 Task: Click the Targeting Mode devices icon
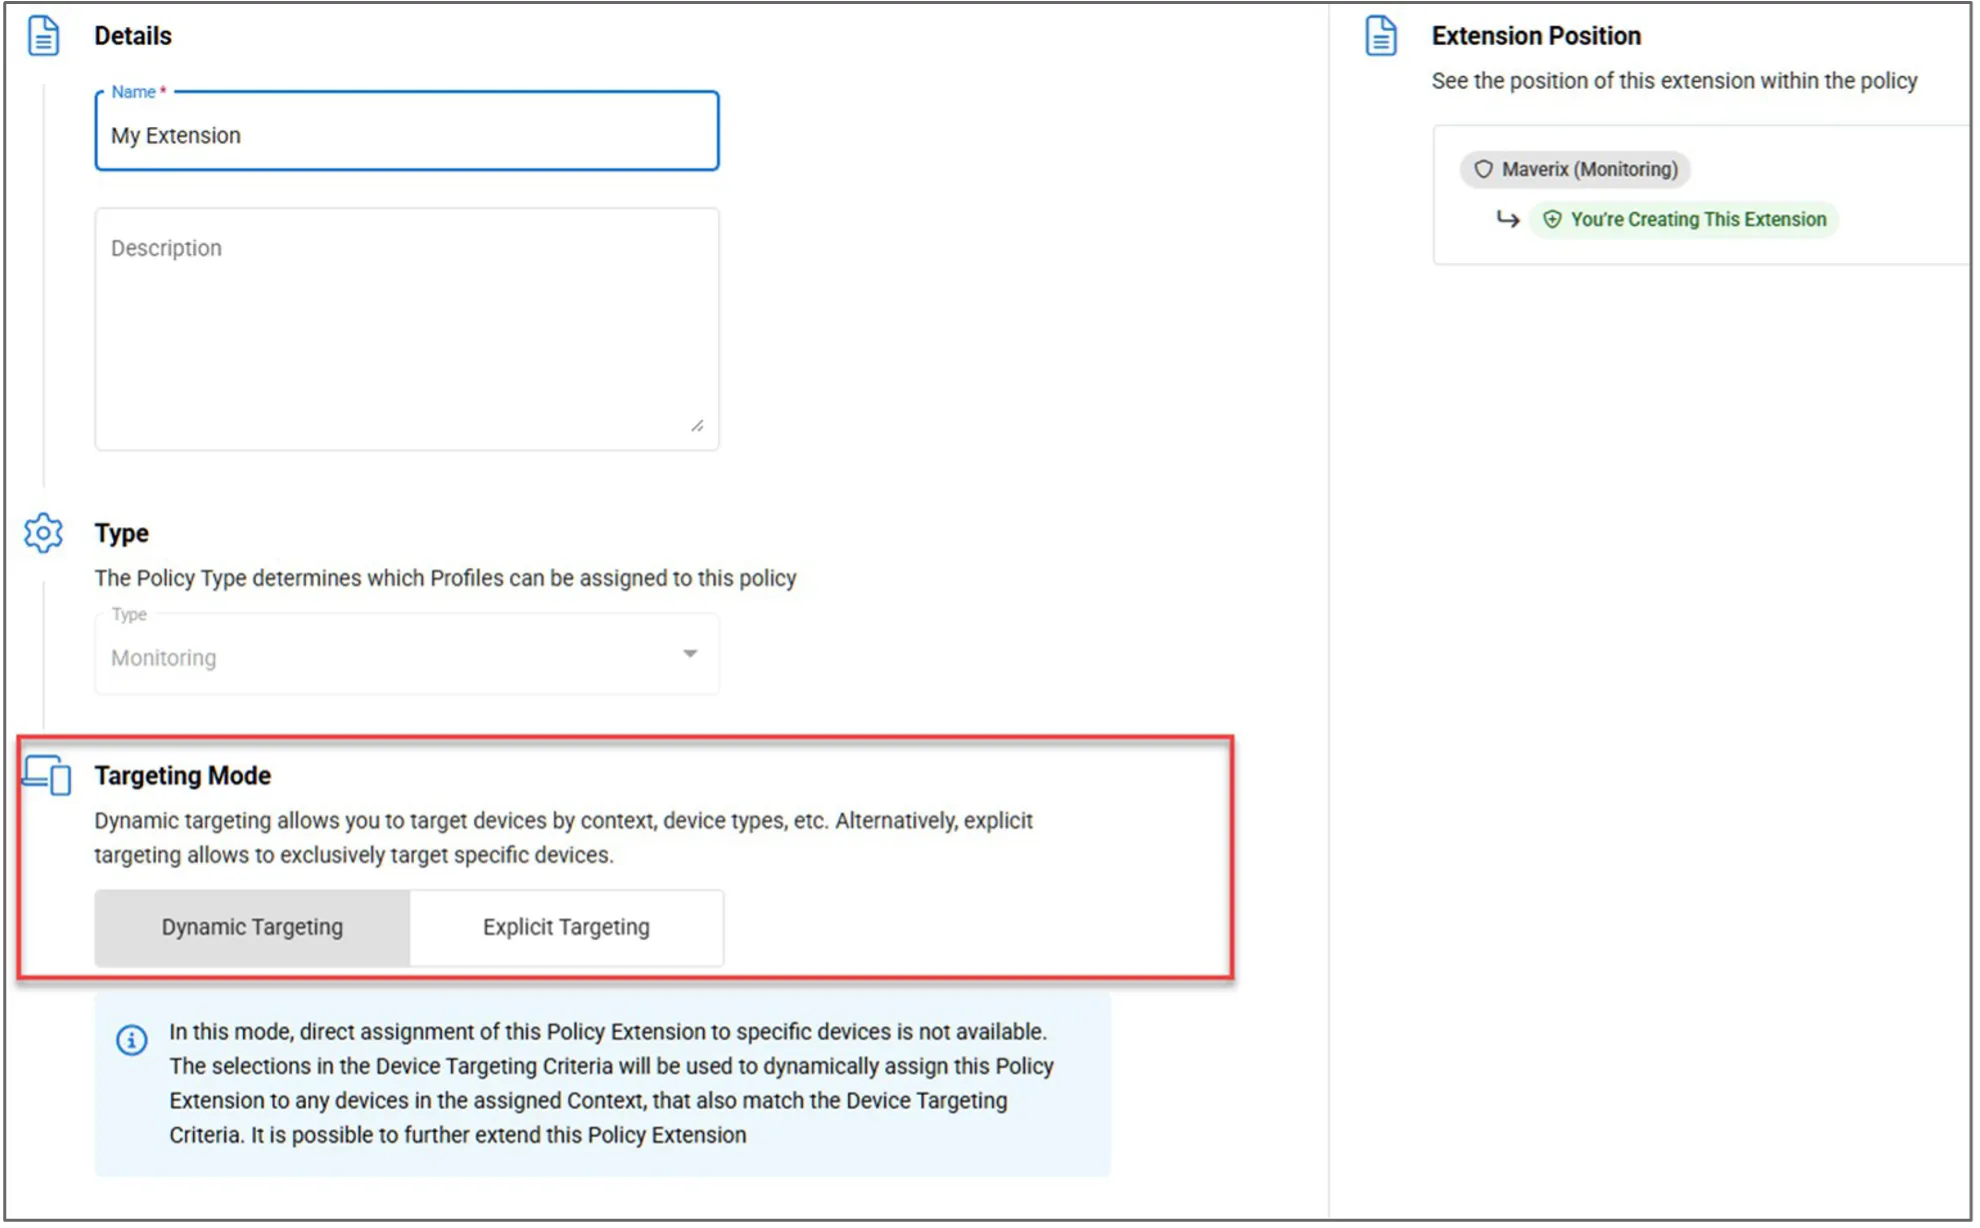[x=47, y=775]
